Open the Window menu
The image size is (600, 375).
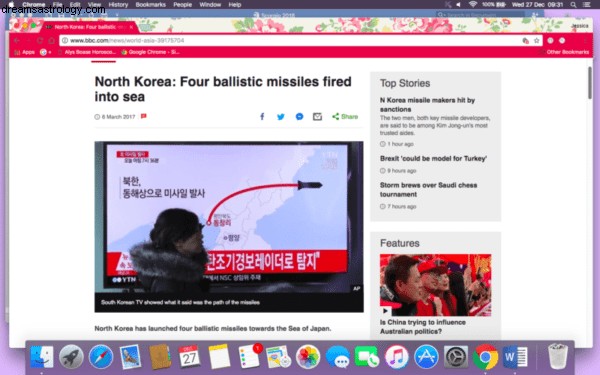click(210, 5)
